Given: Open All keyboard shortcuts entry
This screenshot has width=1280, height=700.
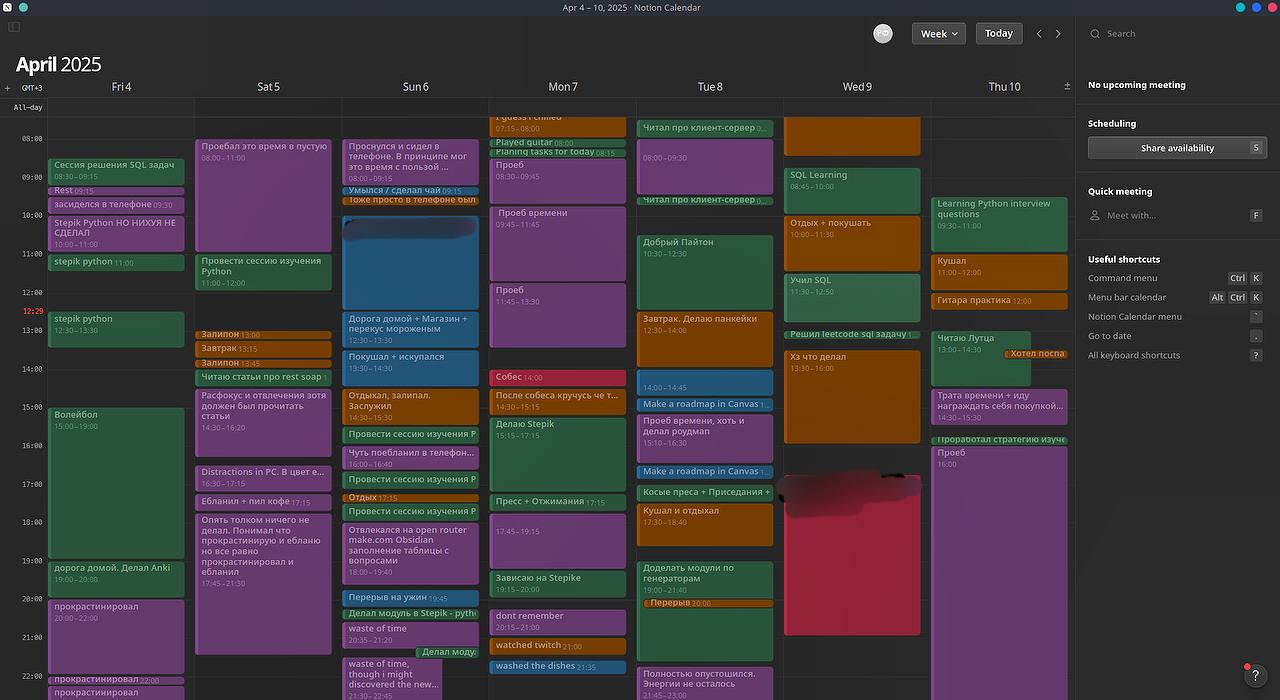Looking at the screenshot, I should tap(1133, 355).
